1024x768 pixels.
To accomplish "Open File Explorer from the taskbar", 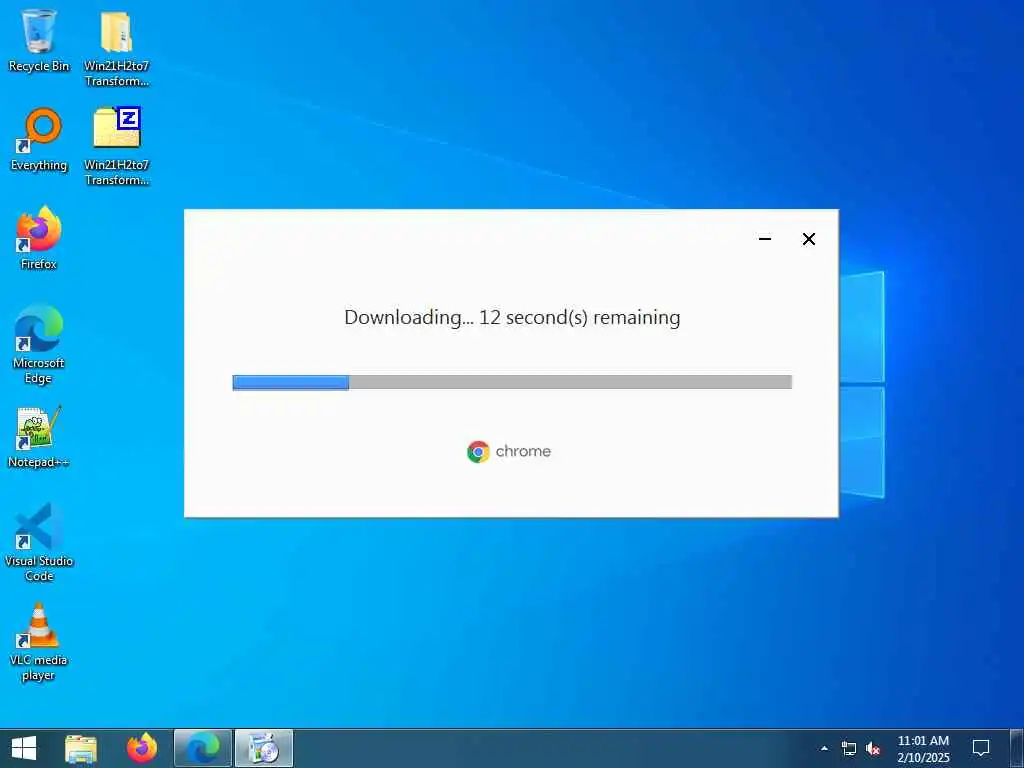I will click(x=81, y=748).
